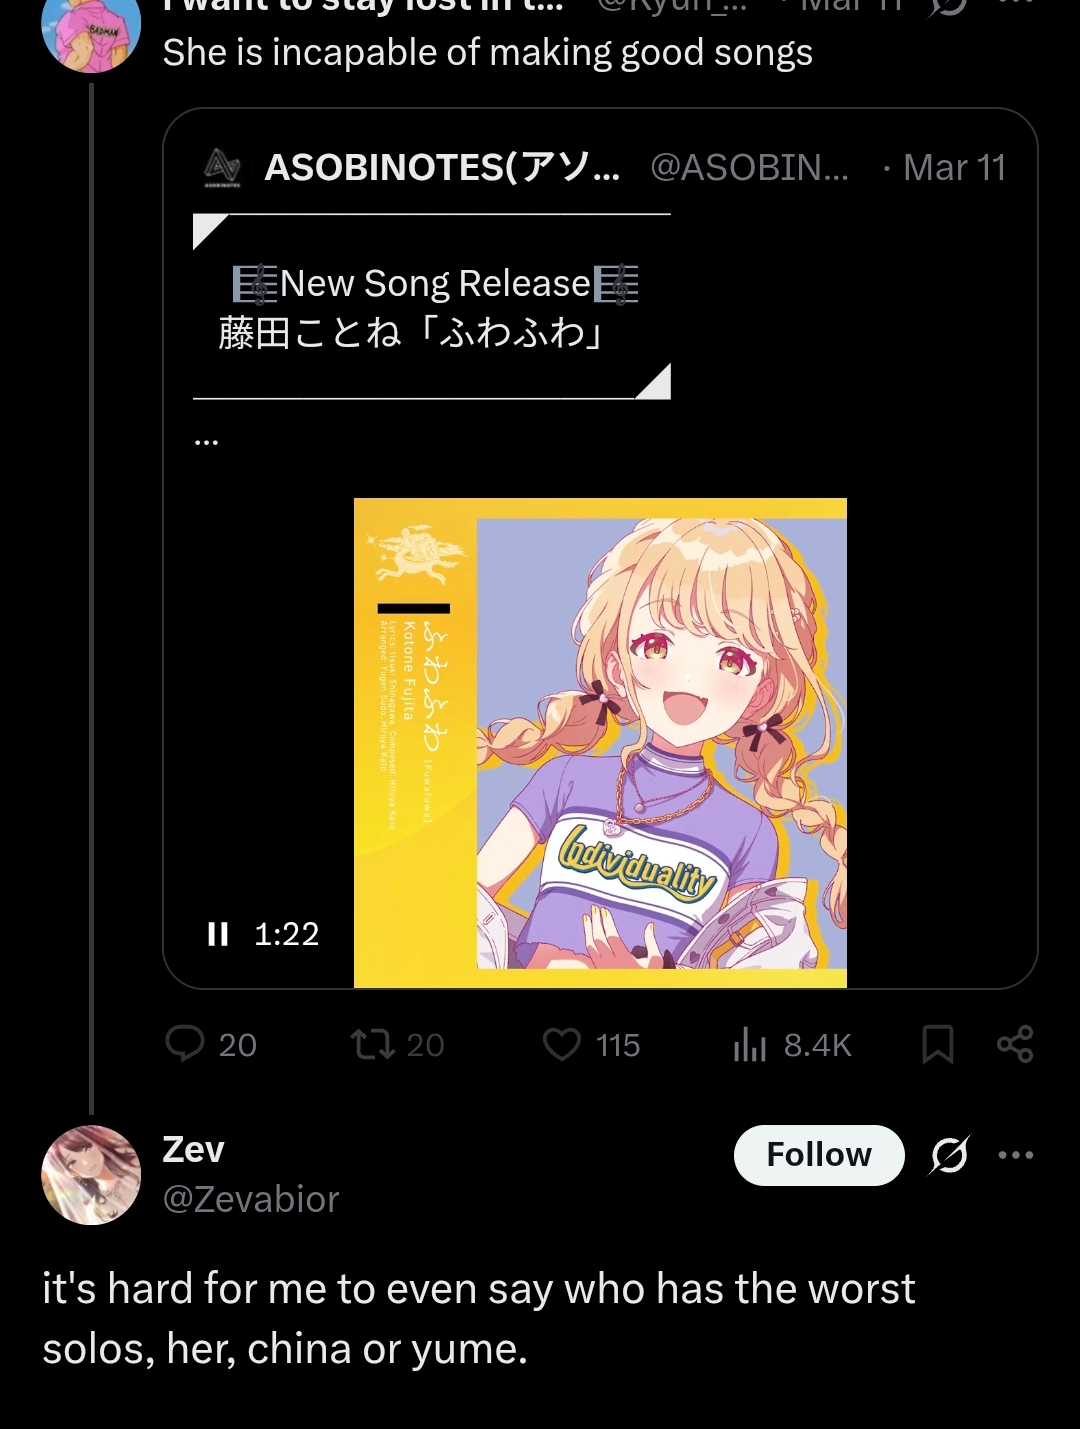Bookmark the quoted post
The image size is (1080, 1429).
pos(937,1044)
